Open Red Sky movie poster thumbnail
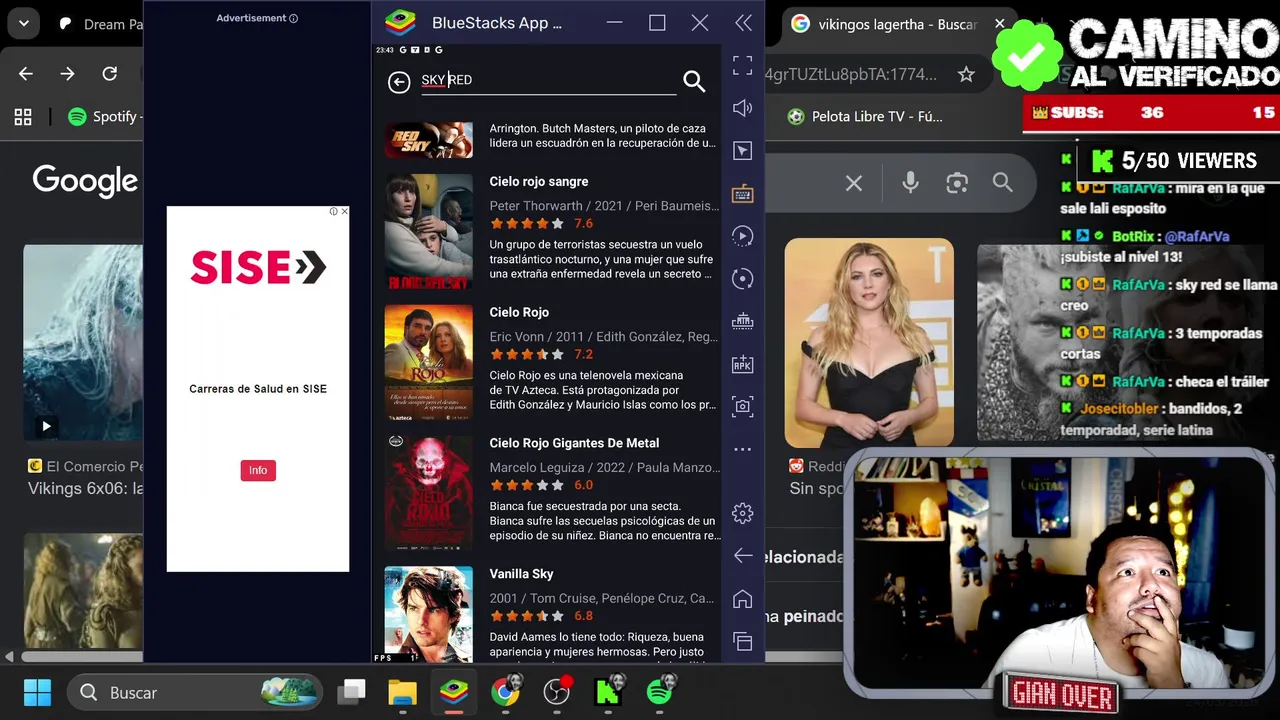Image resolution: width=1280 pixels, height=720 pixels. [x=429, y=140]
